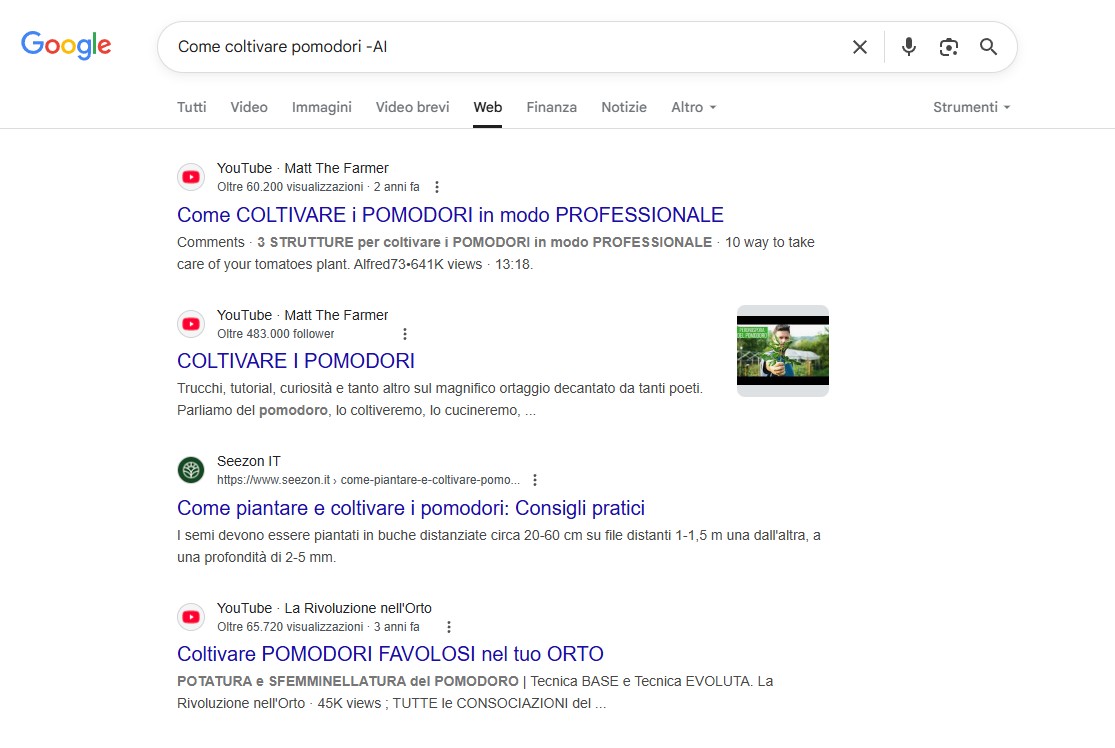Open options for the Seezon IT result
Image resolution: width=1115 pixels, height=748 pixels.
[535, 480]
